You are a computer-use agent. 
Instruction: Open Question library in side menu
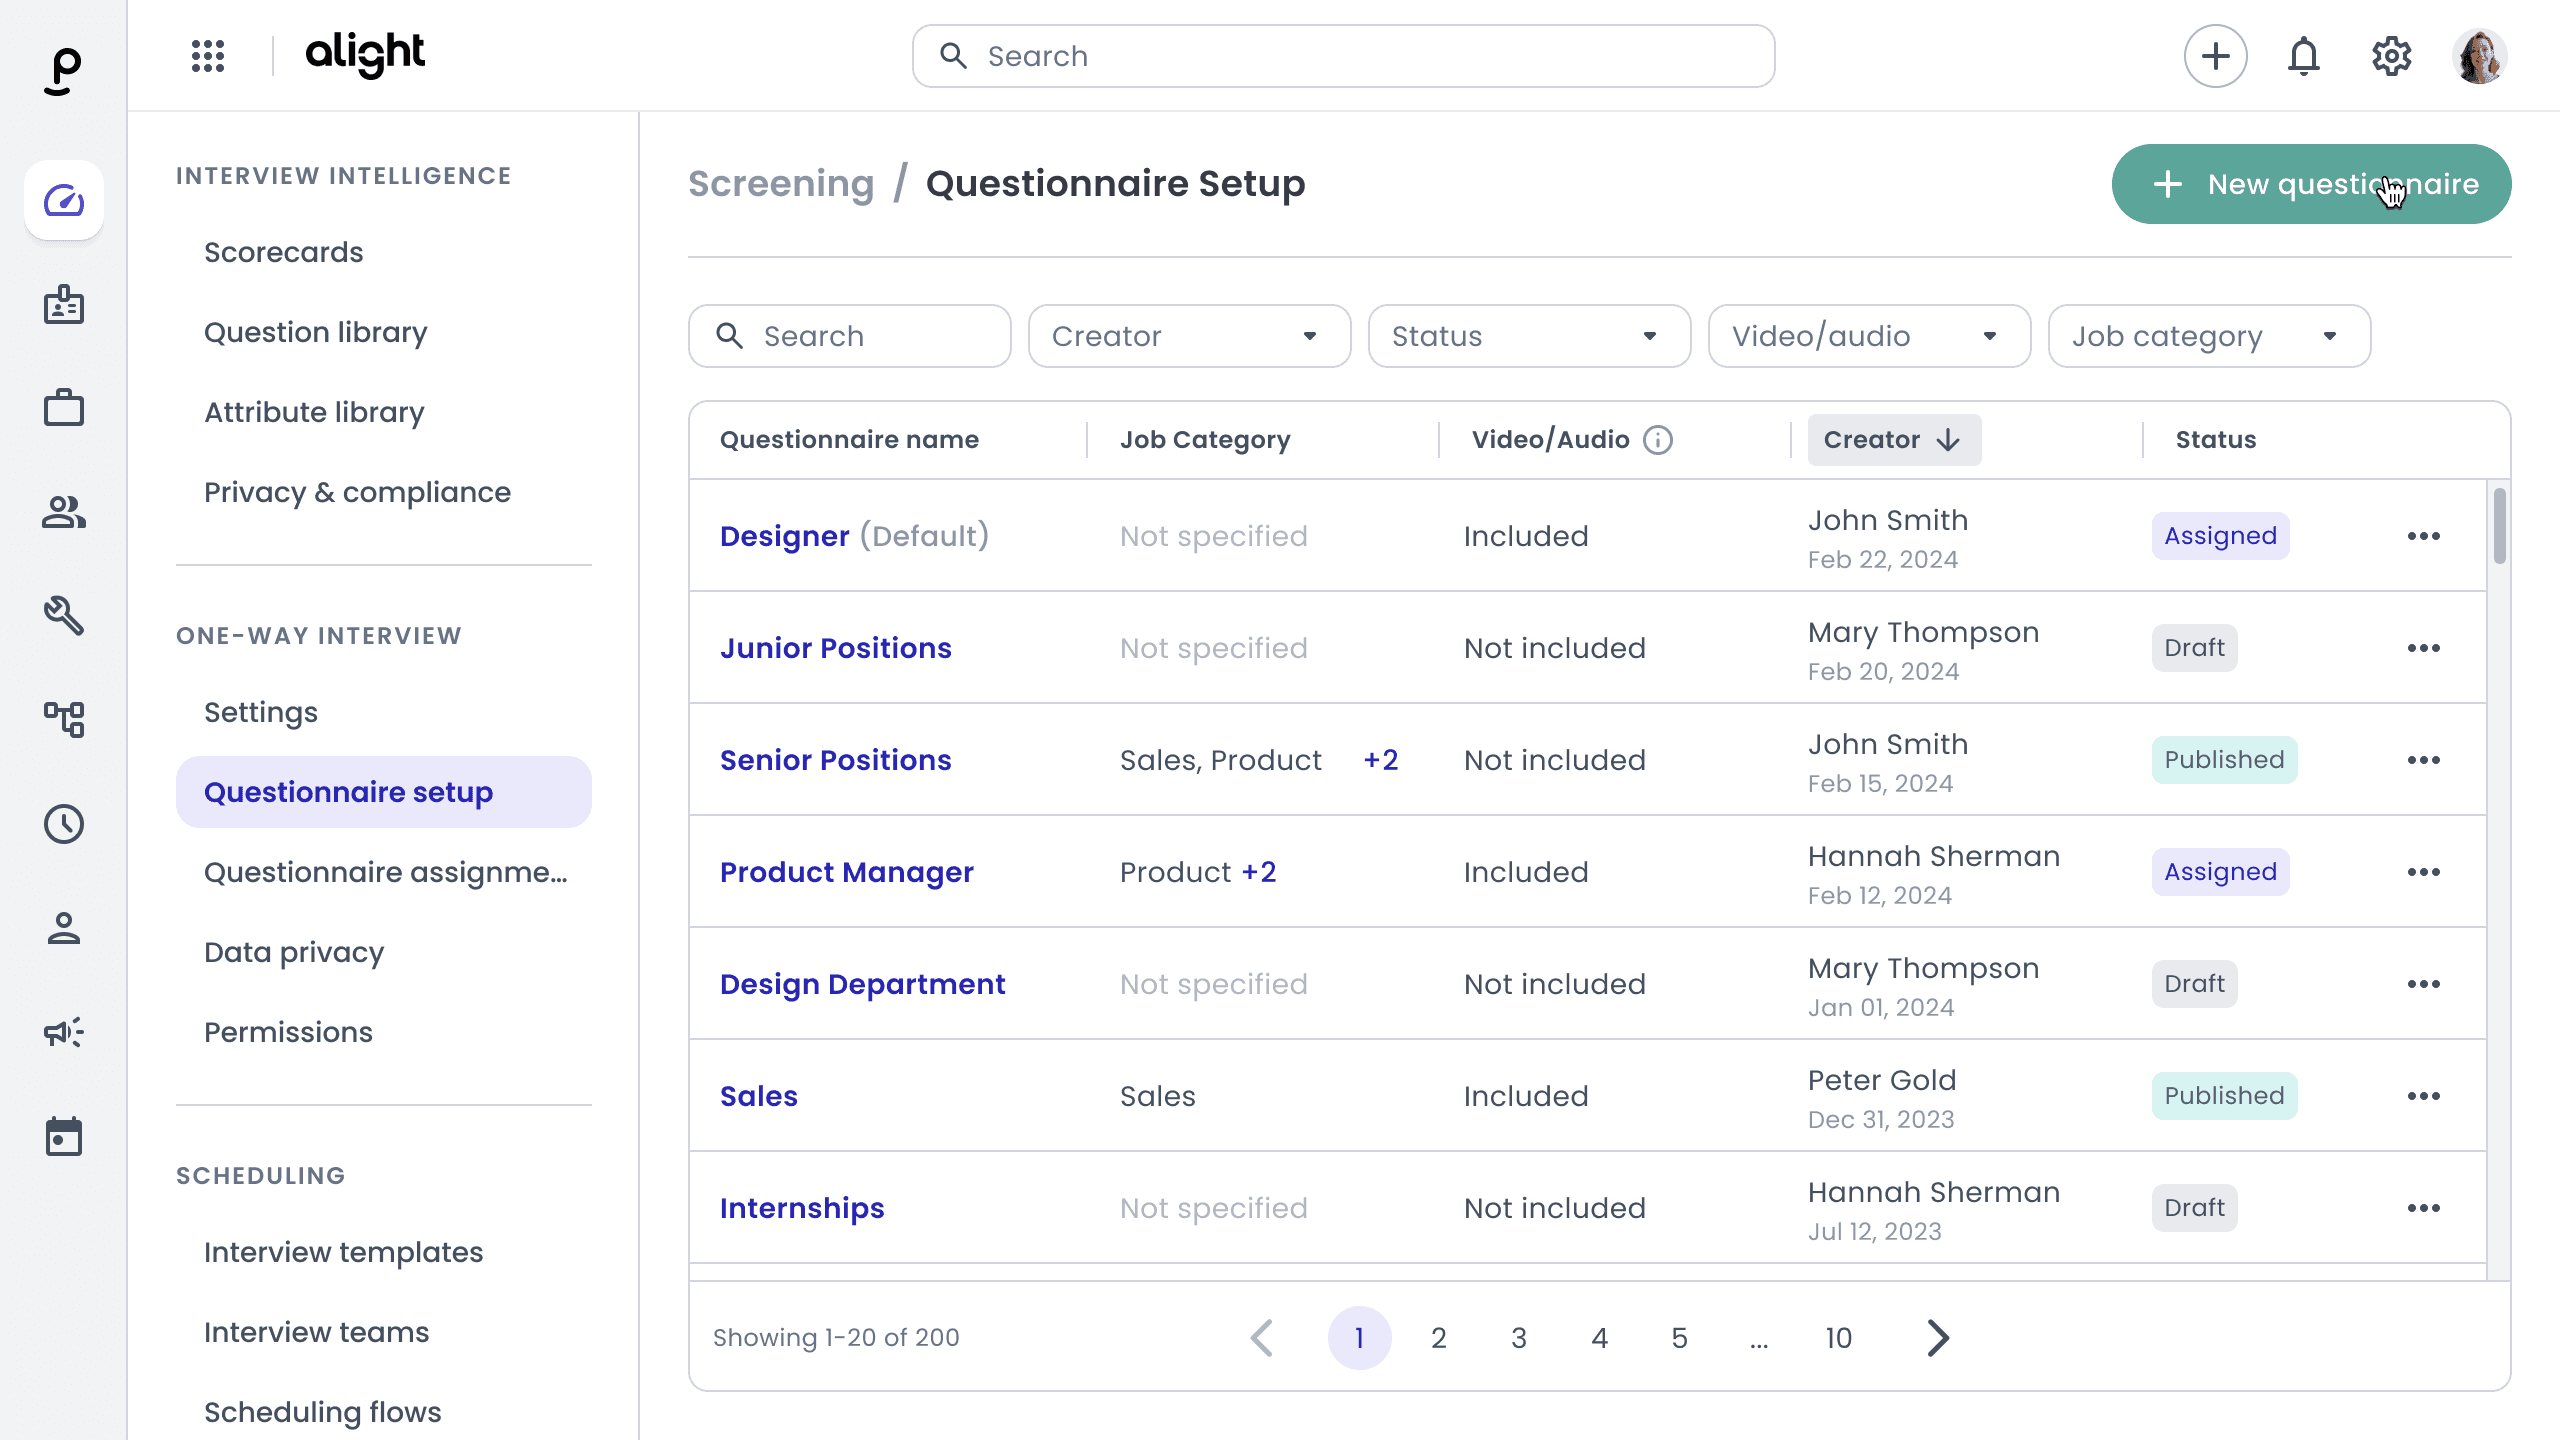pyautogui.click(x=315, y=332)
